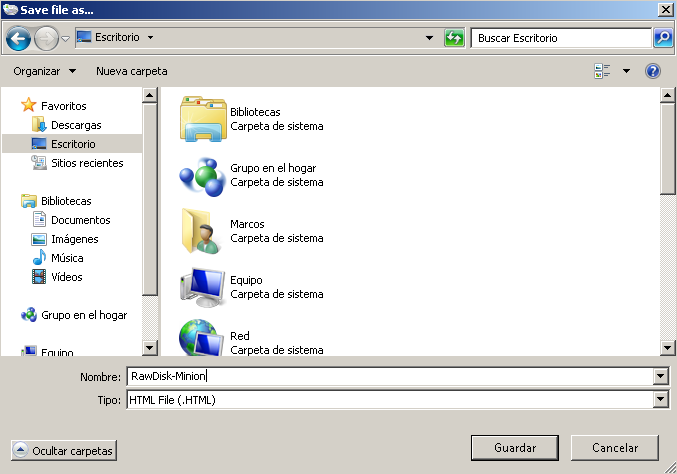Open the view options dropdown arrow
677x474 pixels.
pos(626,71)
